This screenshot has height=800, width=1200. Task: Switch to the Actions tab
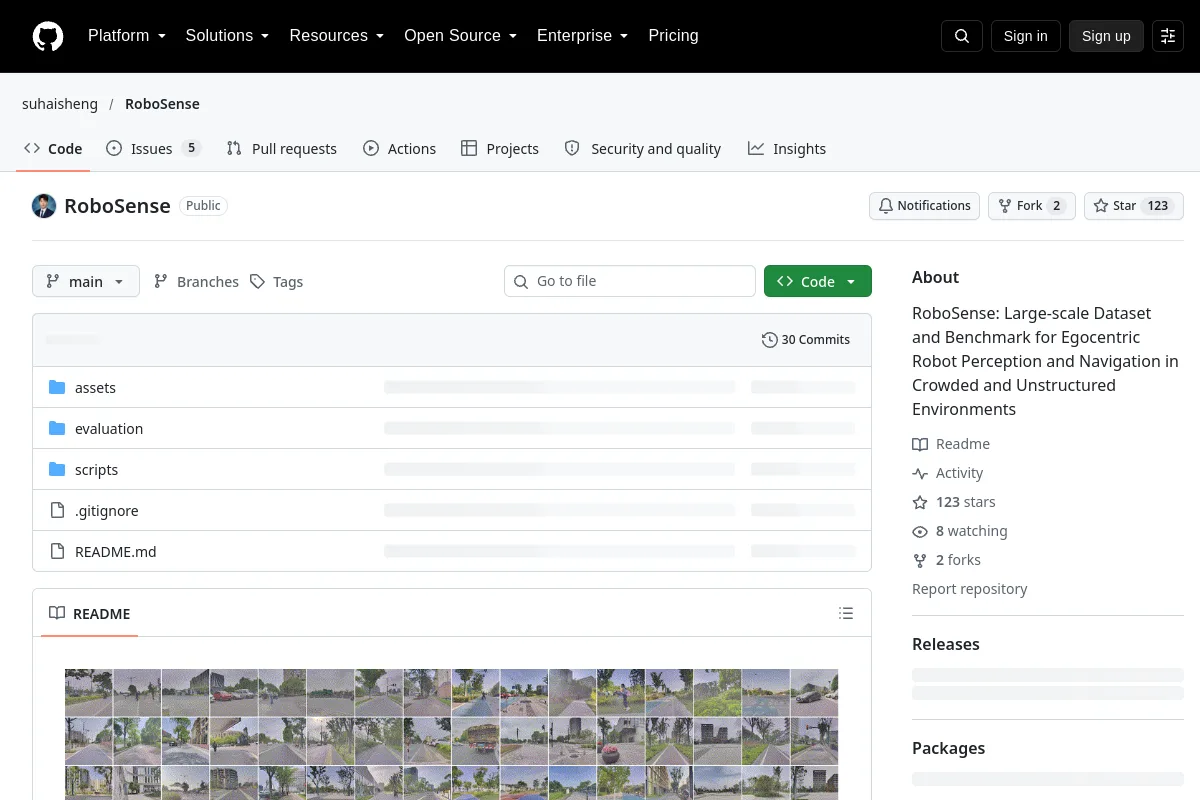399,149
